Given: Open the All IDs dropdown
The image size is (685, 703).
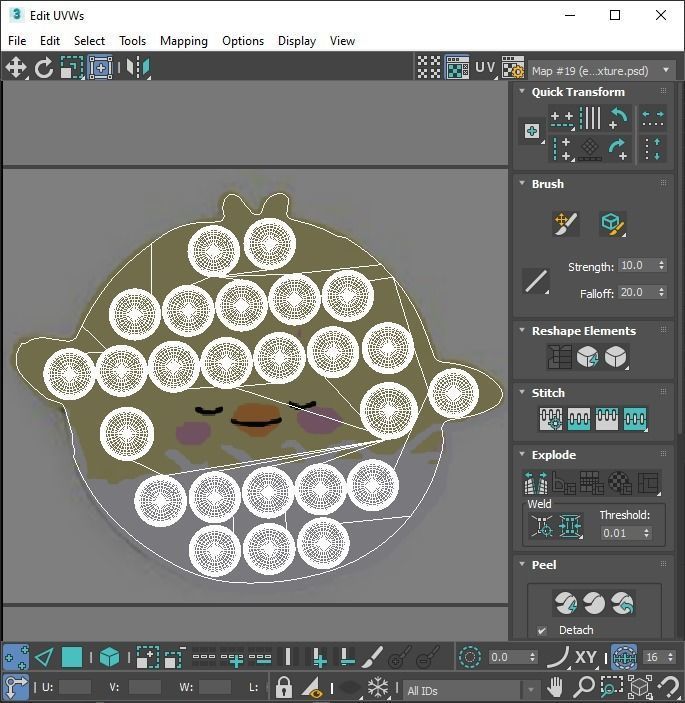Looking at the screenshot, I should (x=471, y=690).
